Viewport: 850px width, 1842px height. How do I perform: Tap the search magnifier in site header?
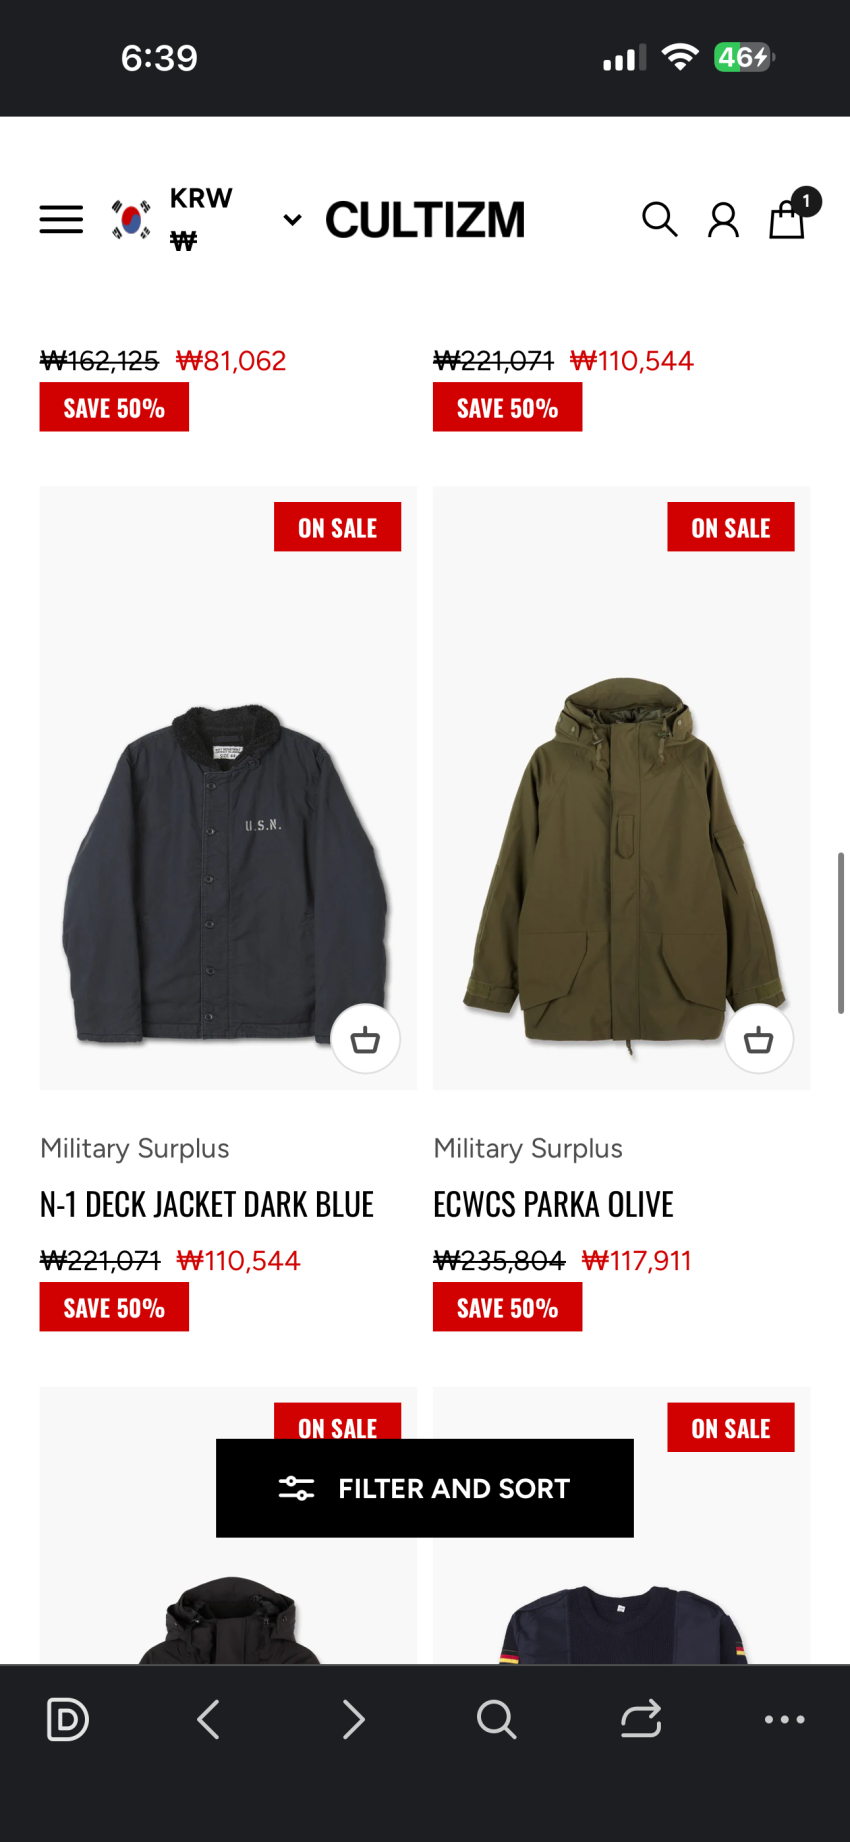pyautogui.click(x=659, y=219)
